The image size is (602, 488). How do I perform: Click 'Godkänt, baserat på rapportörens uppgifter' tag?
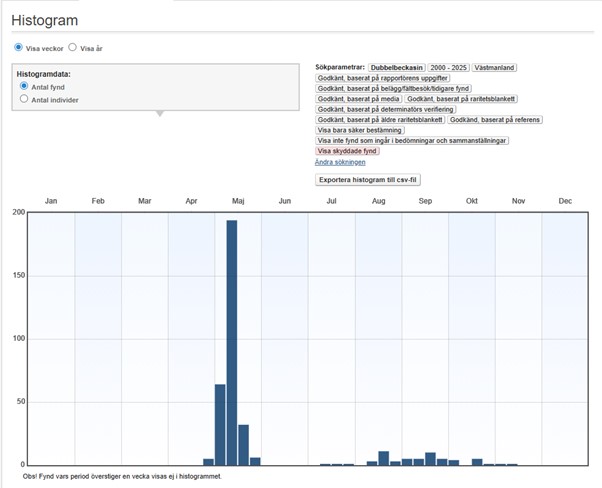pos(383,78)
